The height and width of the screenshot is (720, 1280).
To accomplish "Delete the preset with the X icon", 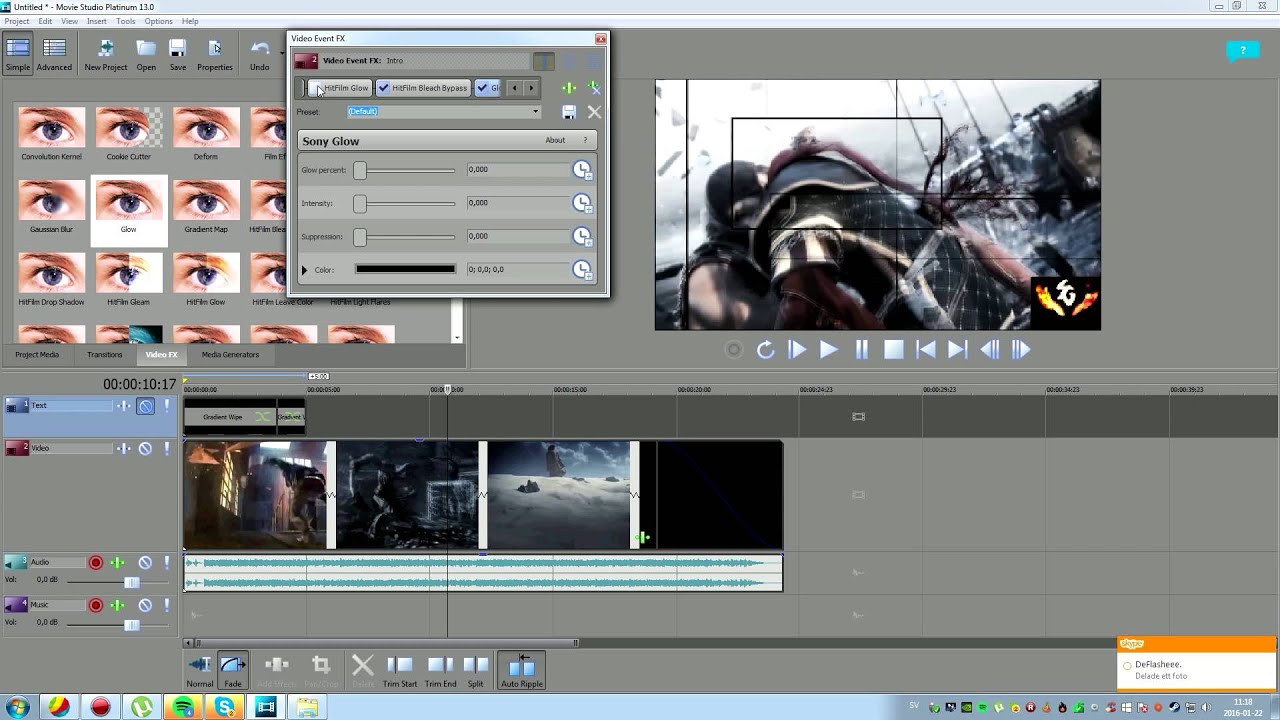I will click(x=594, y=112).
